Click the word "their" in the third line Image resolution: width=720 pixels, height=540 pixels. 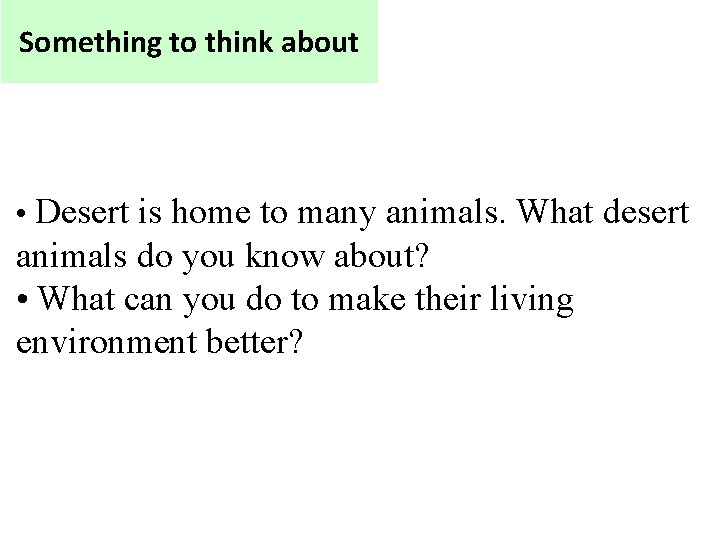click(x=448, y=298)
